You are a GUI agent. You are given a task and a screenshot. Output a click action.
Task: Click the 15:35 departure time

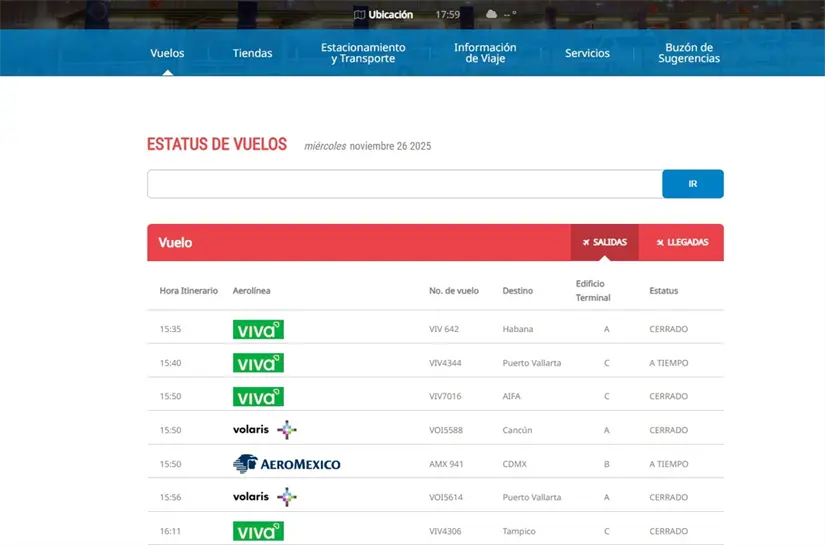170,329
